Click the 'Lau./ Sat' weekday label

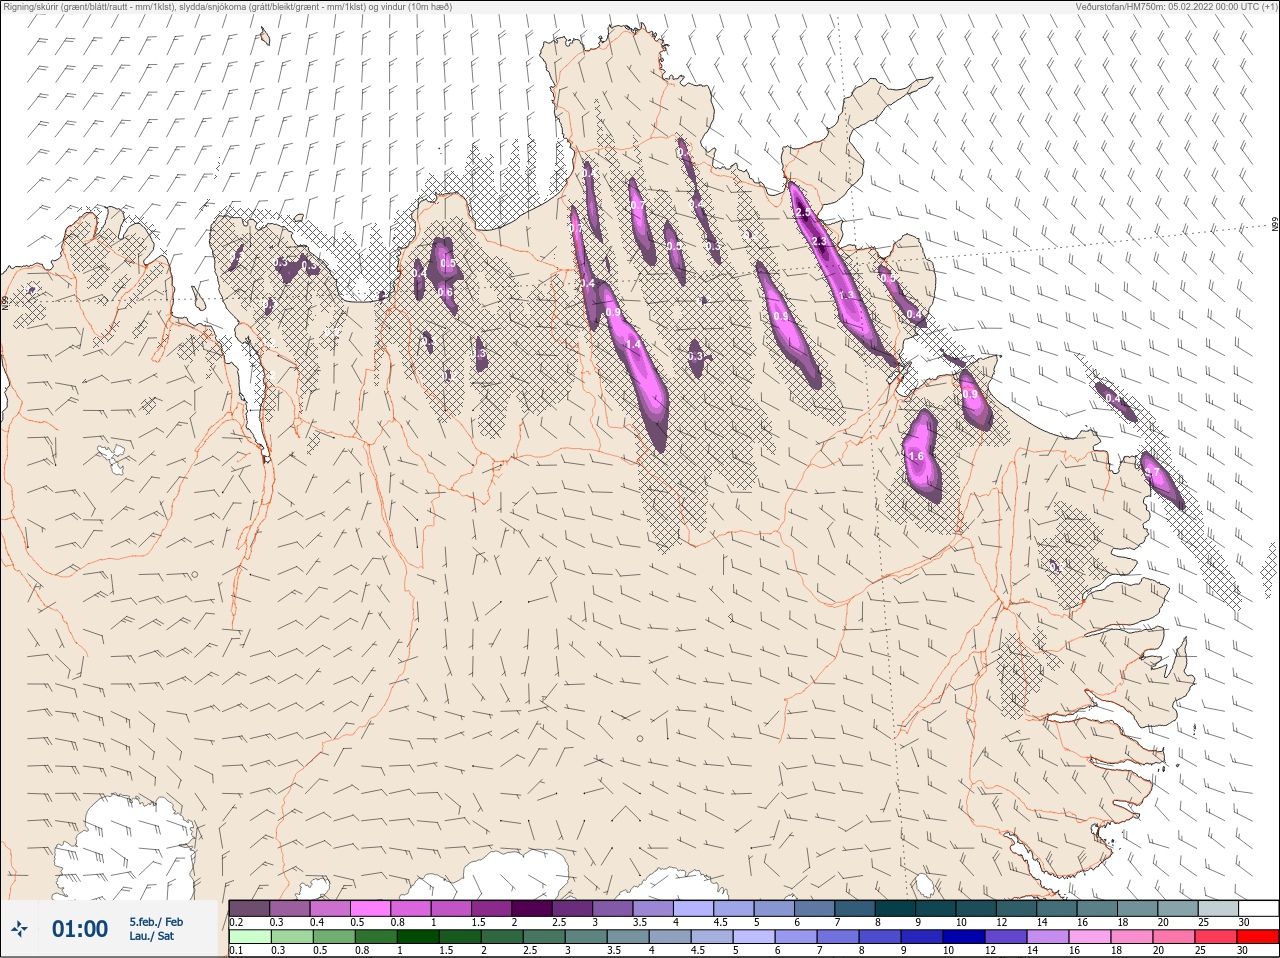(152, 937)
